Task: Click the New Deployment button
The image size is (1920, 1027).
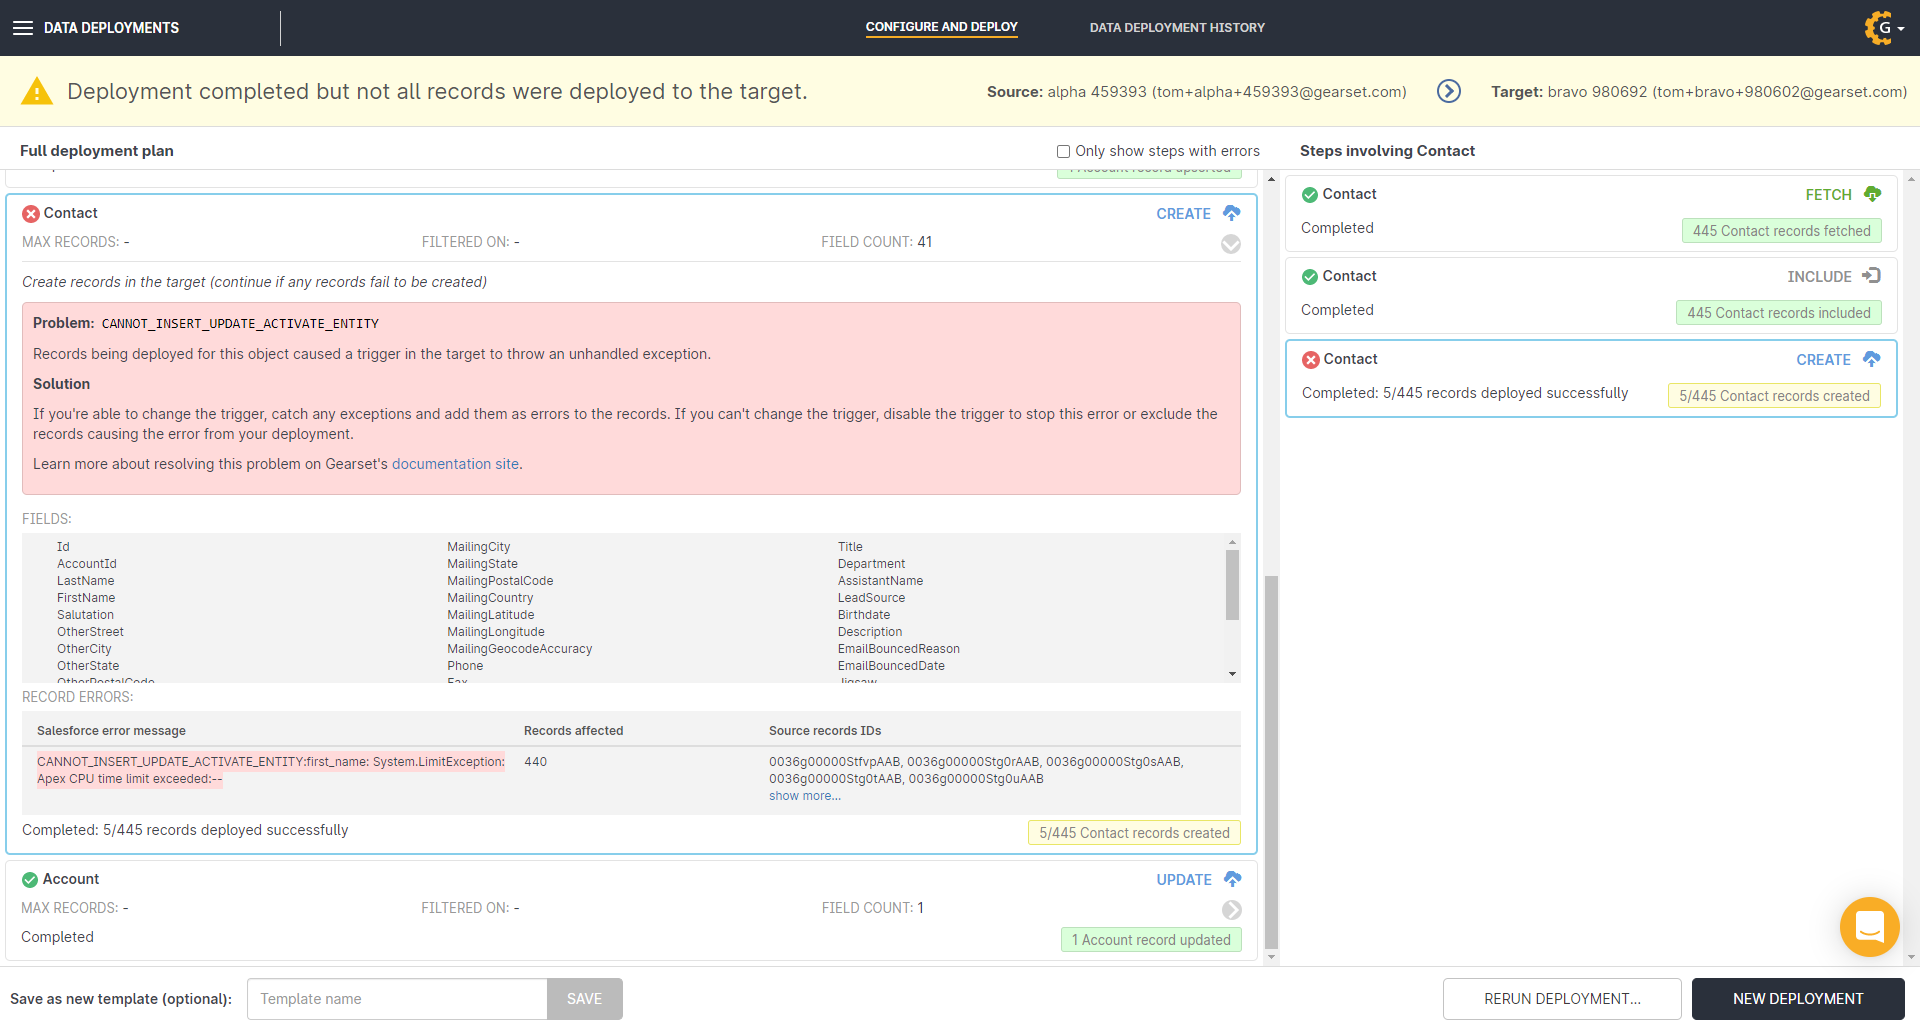Action: click(1797, 999)
